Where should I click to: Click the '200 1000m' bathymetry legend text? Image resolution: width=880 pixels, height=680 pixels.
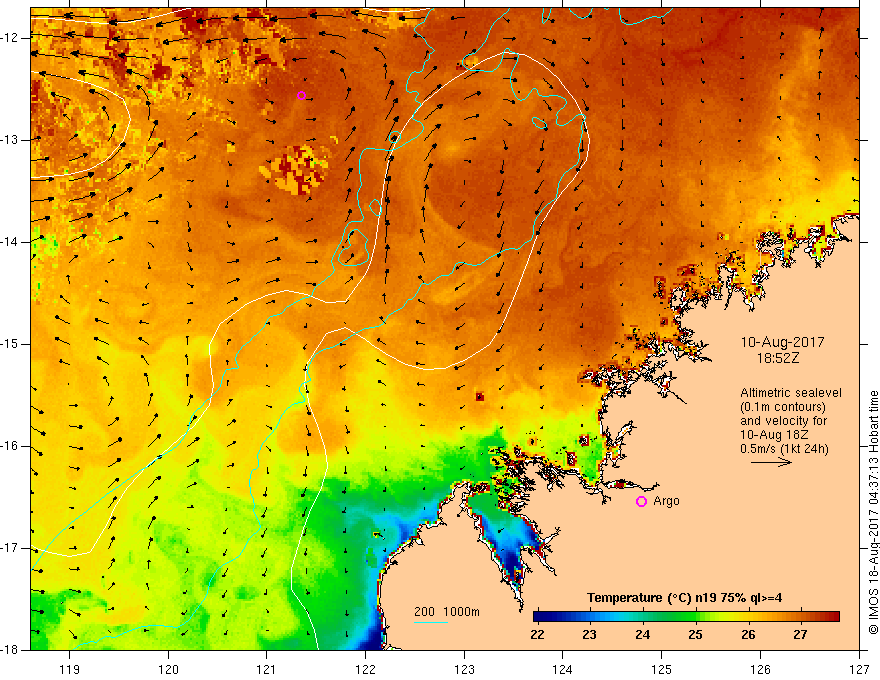(447, 612)
